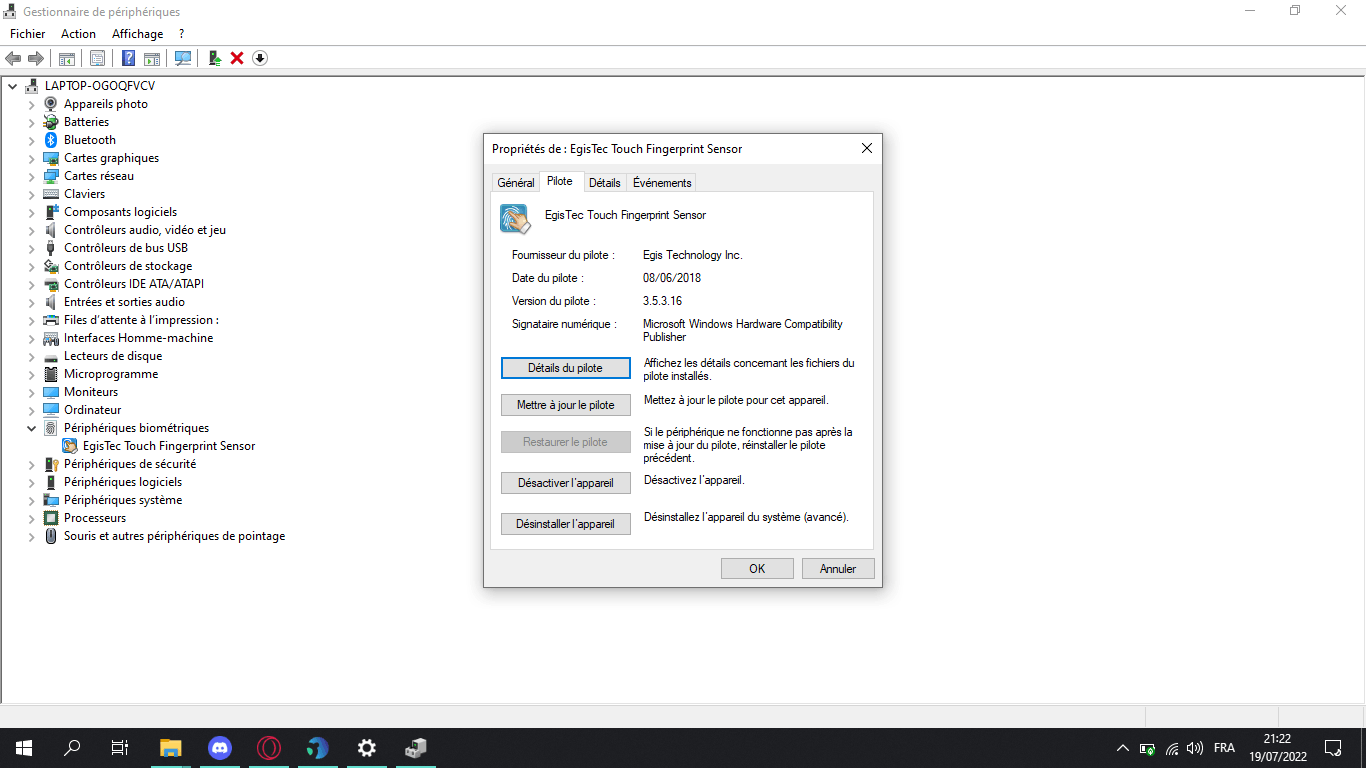Click the Device Manager taskbar icon

pyautogui.click(x=416, y=748)
